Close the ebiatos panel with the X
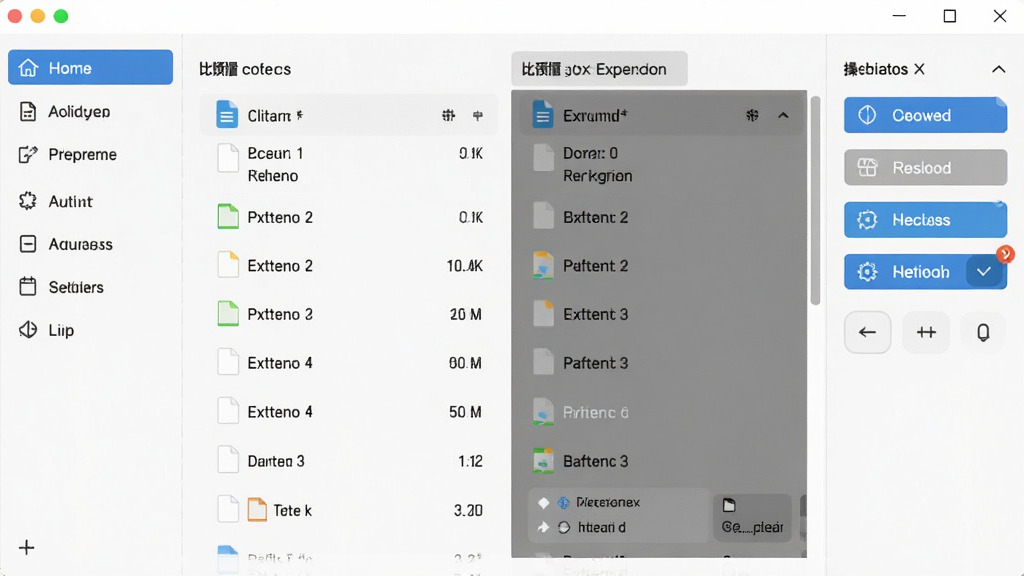This screenshot has width=1024, height=576. tap(920, 69)
